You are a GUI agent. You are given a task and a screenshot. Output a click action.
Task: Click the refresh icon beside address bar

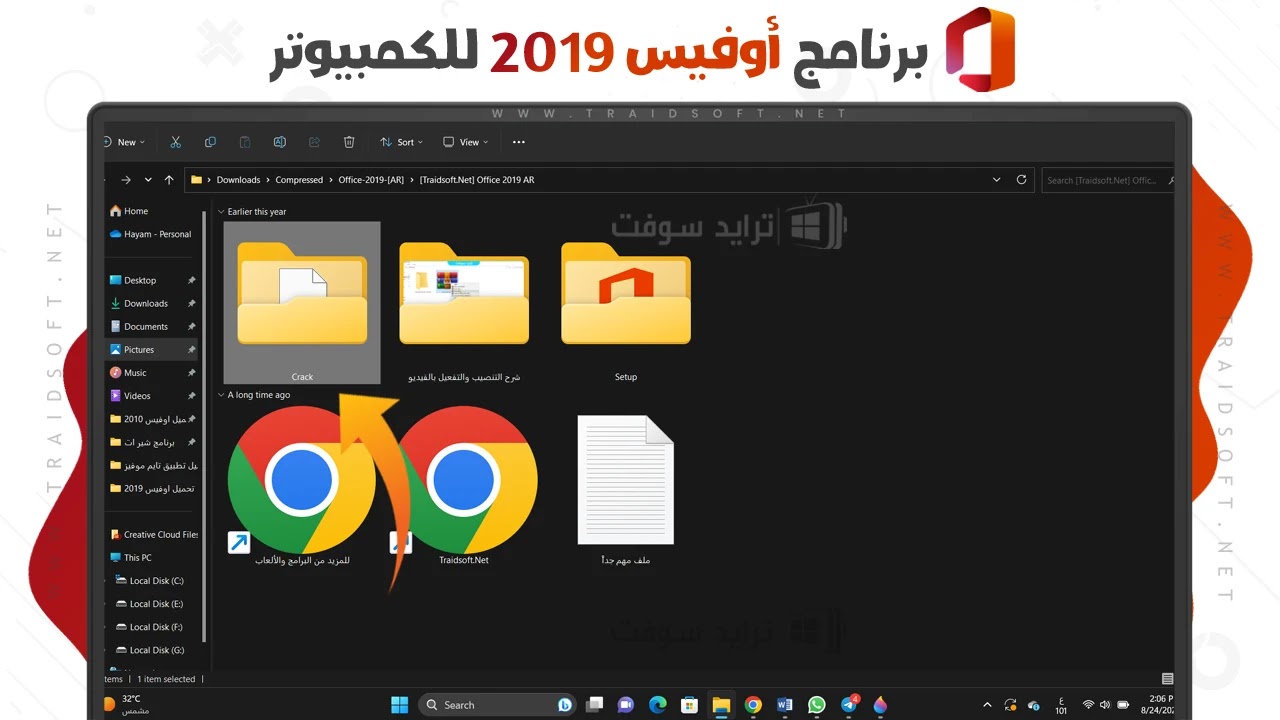tap(1021, 180)
